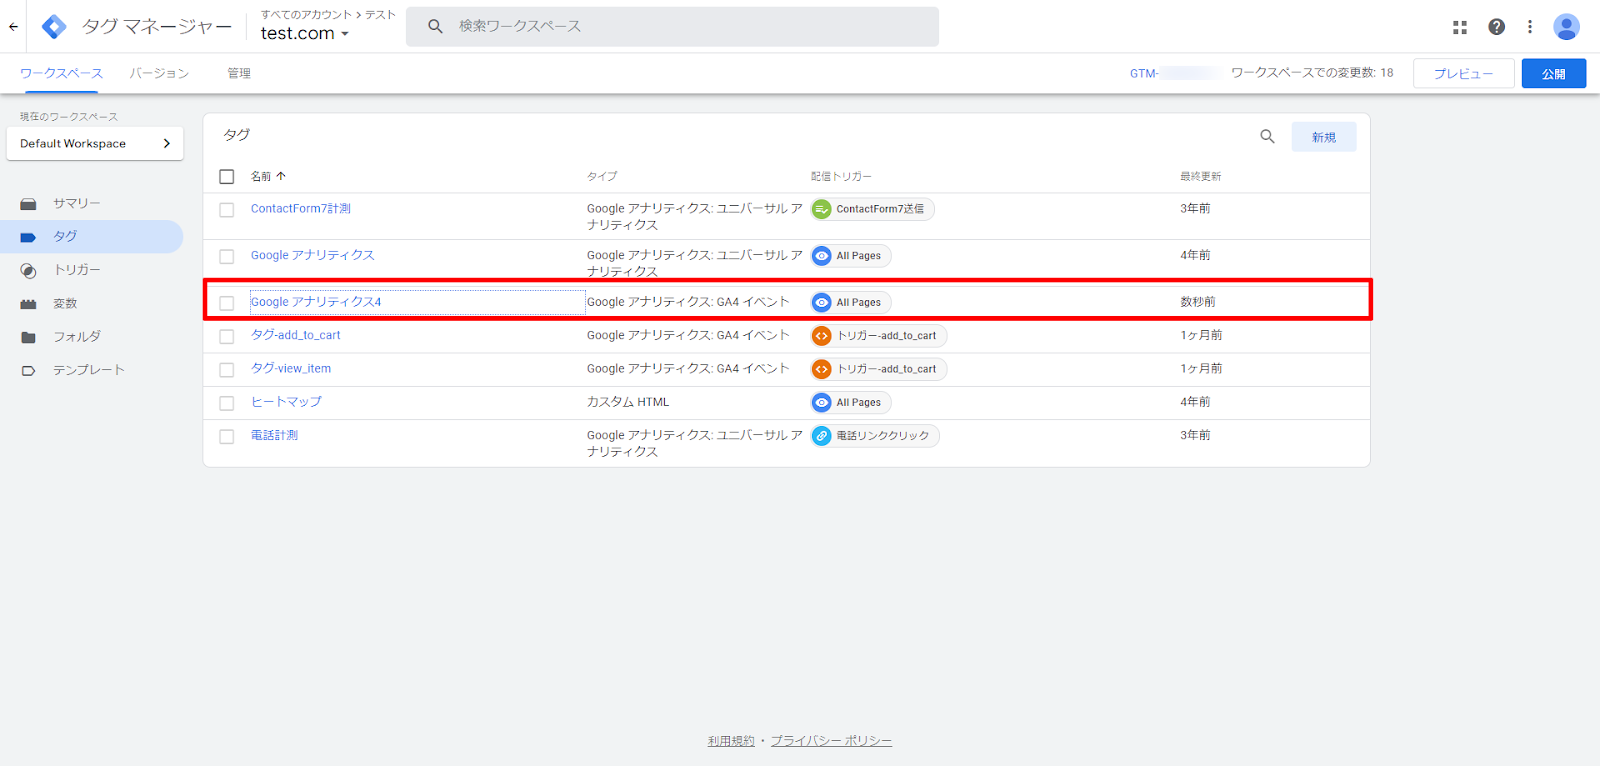Click the 名前 column header
This screenshot has height=766, width=1600.
coord(261,176)
